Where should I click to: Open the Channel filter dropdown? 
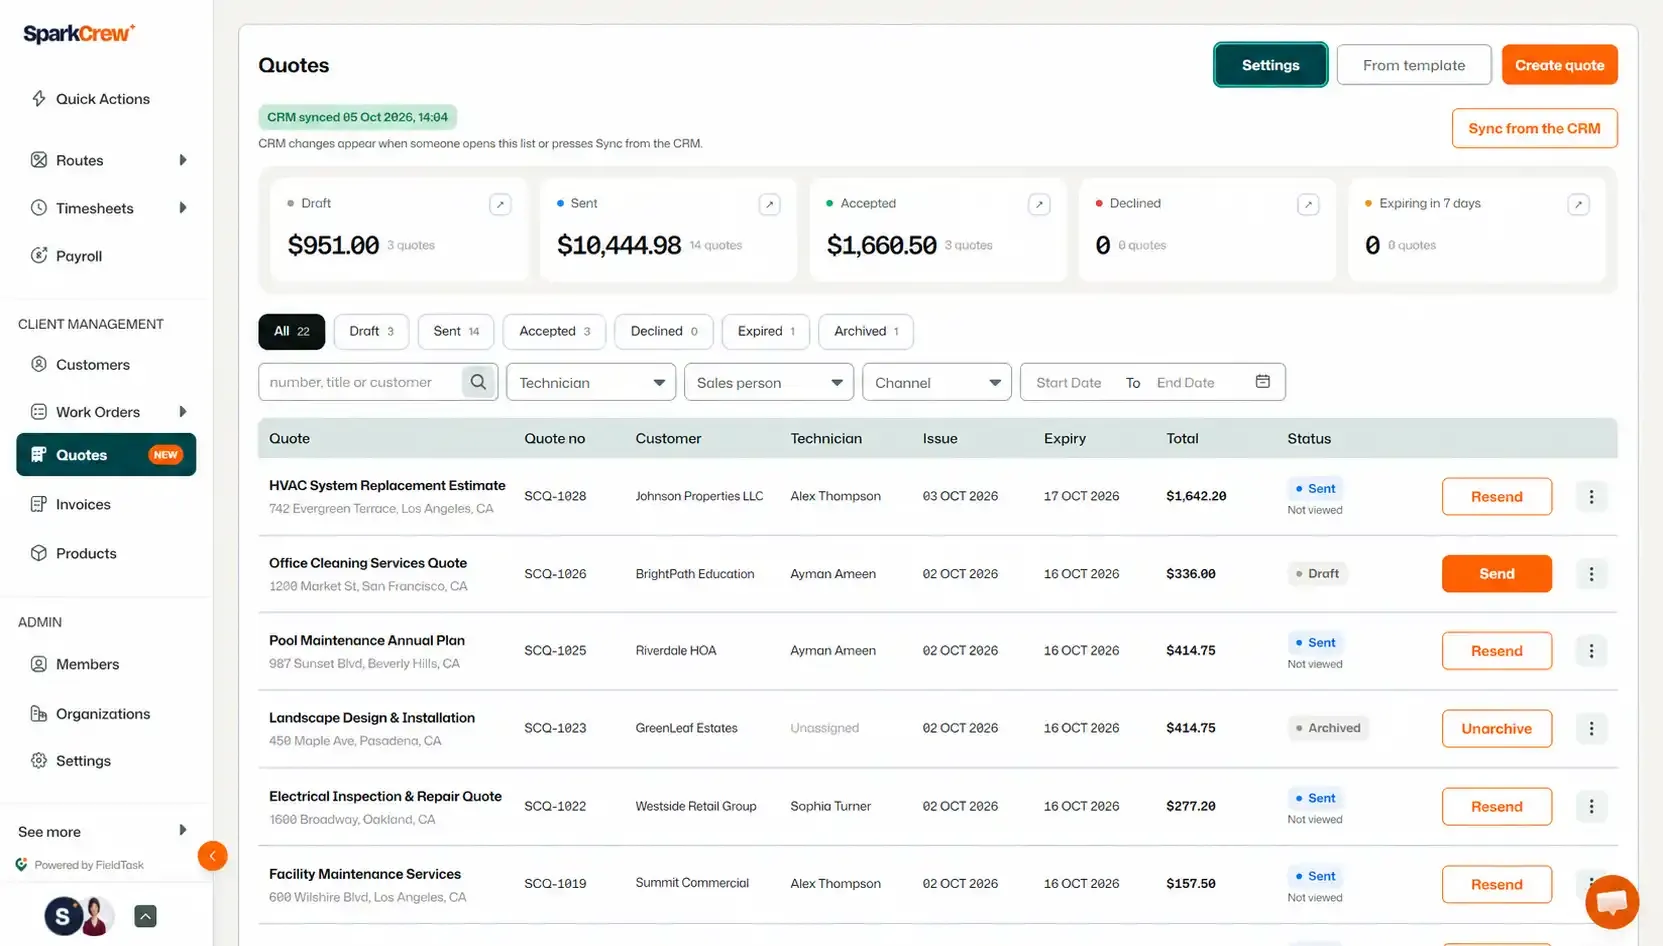(937, 382)
